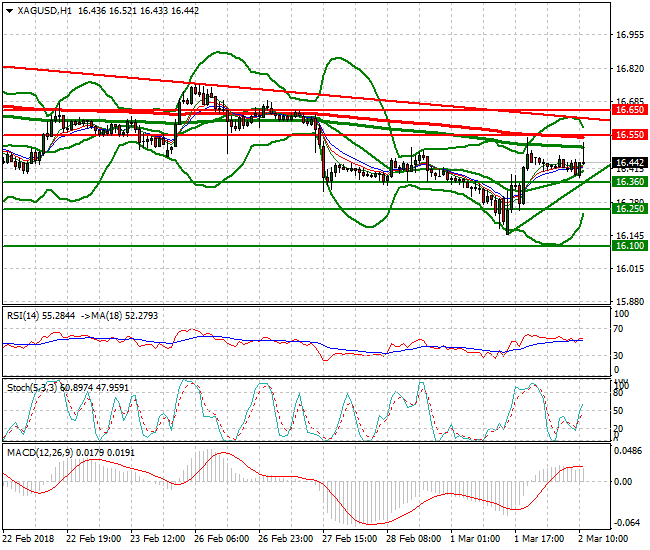The height and width of the screenshot is (550, 650).
Task: Select the green 16.250 support label
Action: click(x=630, y=208)
